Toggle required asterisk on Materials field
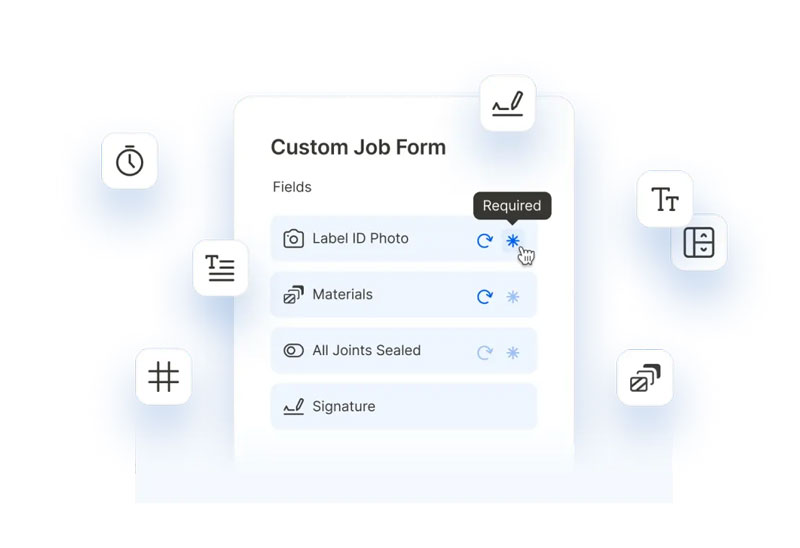Viewport: 800px width, 548px height. point(513,296)
